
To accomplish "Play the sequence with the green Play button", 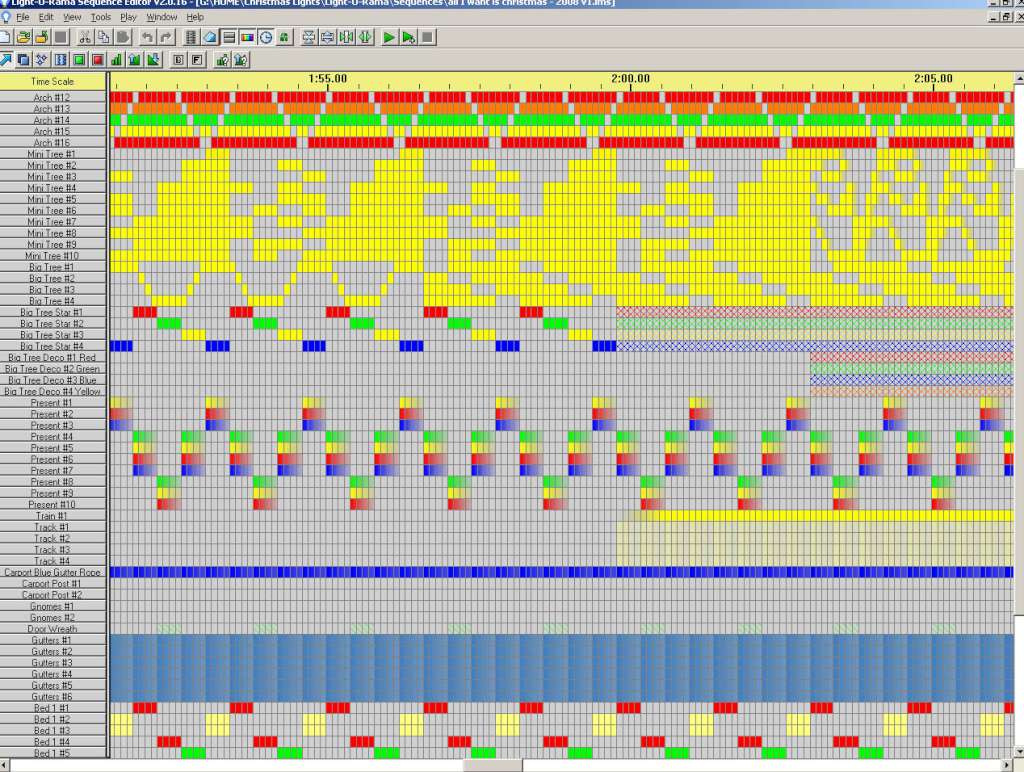I will [x=389, y=37].
